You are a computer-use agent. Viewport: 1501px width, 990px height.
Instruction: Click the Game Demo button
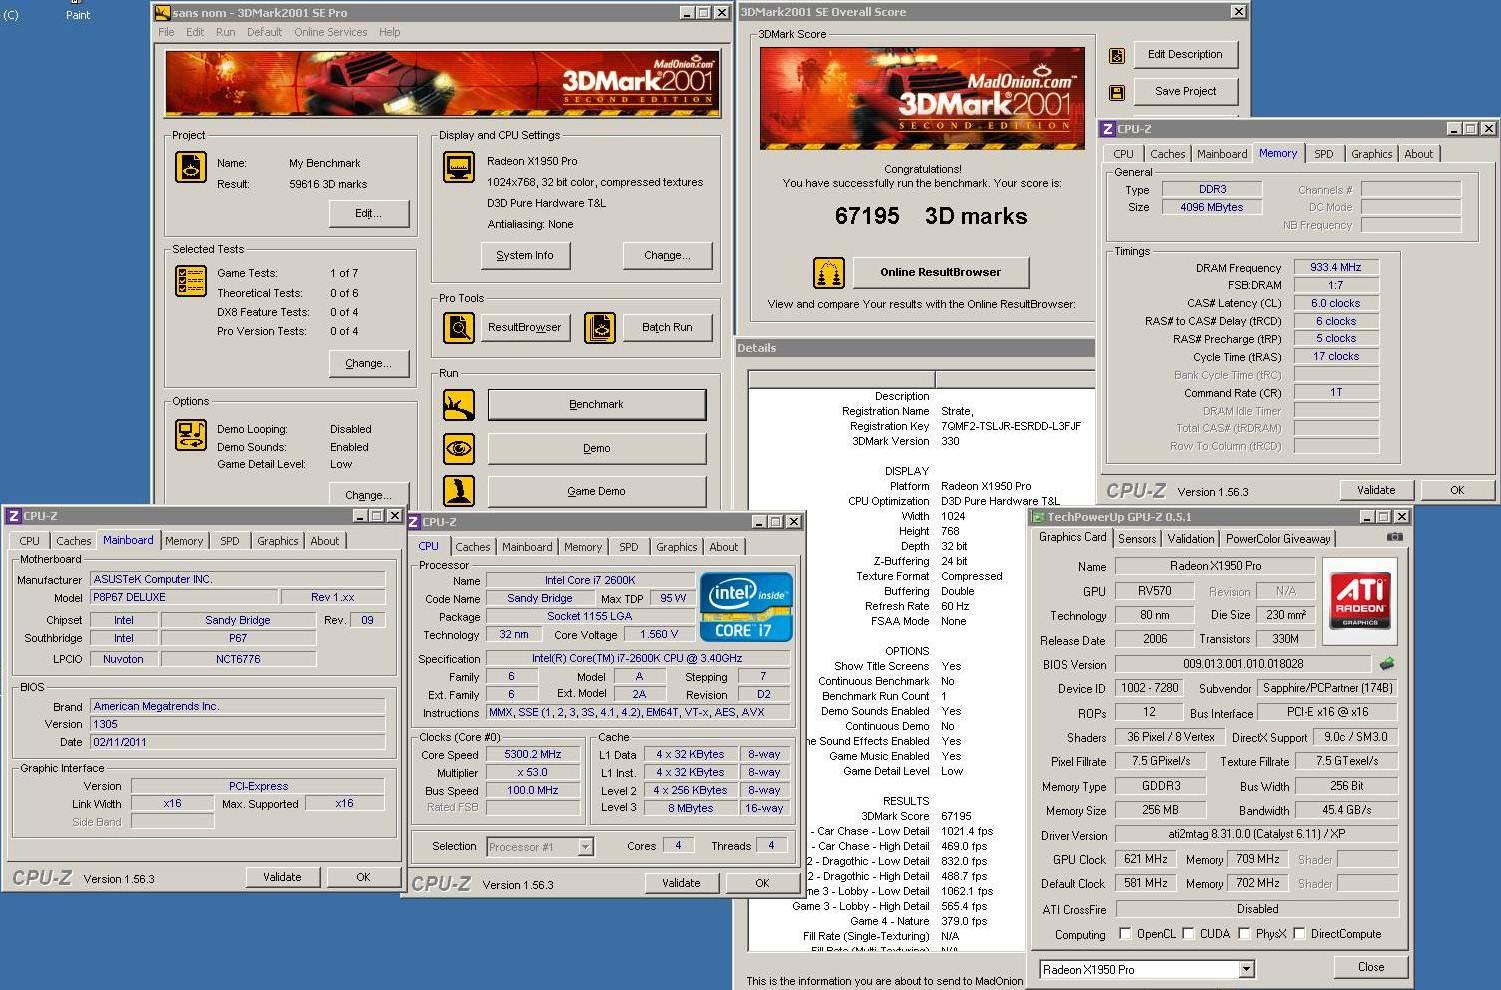coord(596,491)
